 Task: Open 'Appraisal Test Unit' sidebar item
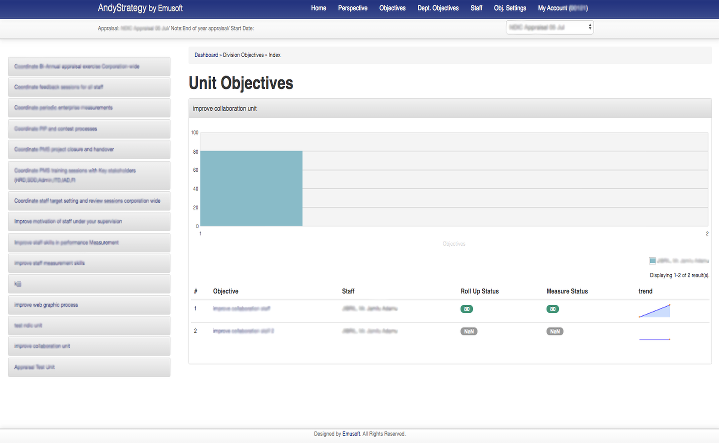coord(89,367)
